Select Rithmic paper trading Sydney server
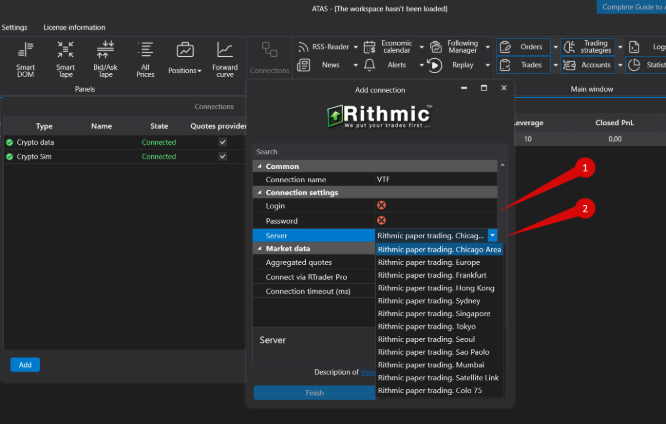The width and height of the screenshot is (666, 424). tap(439, 301)
